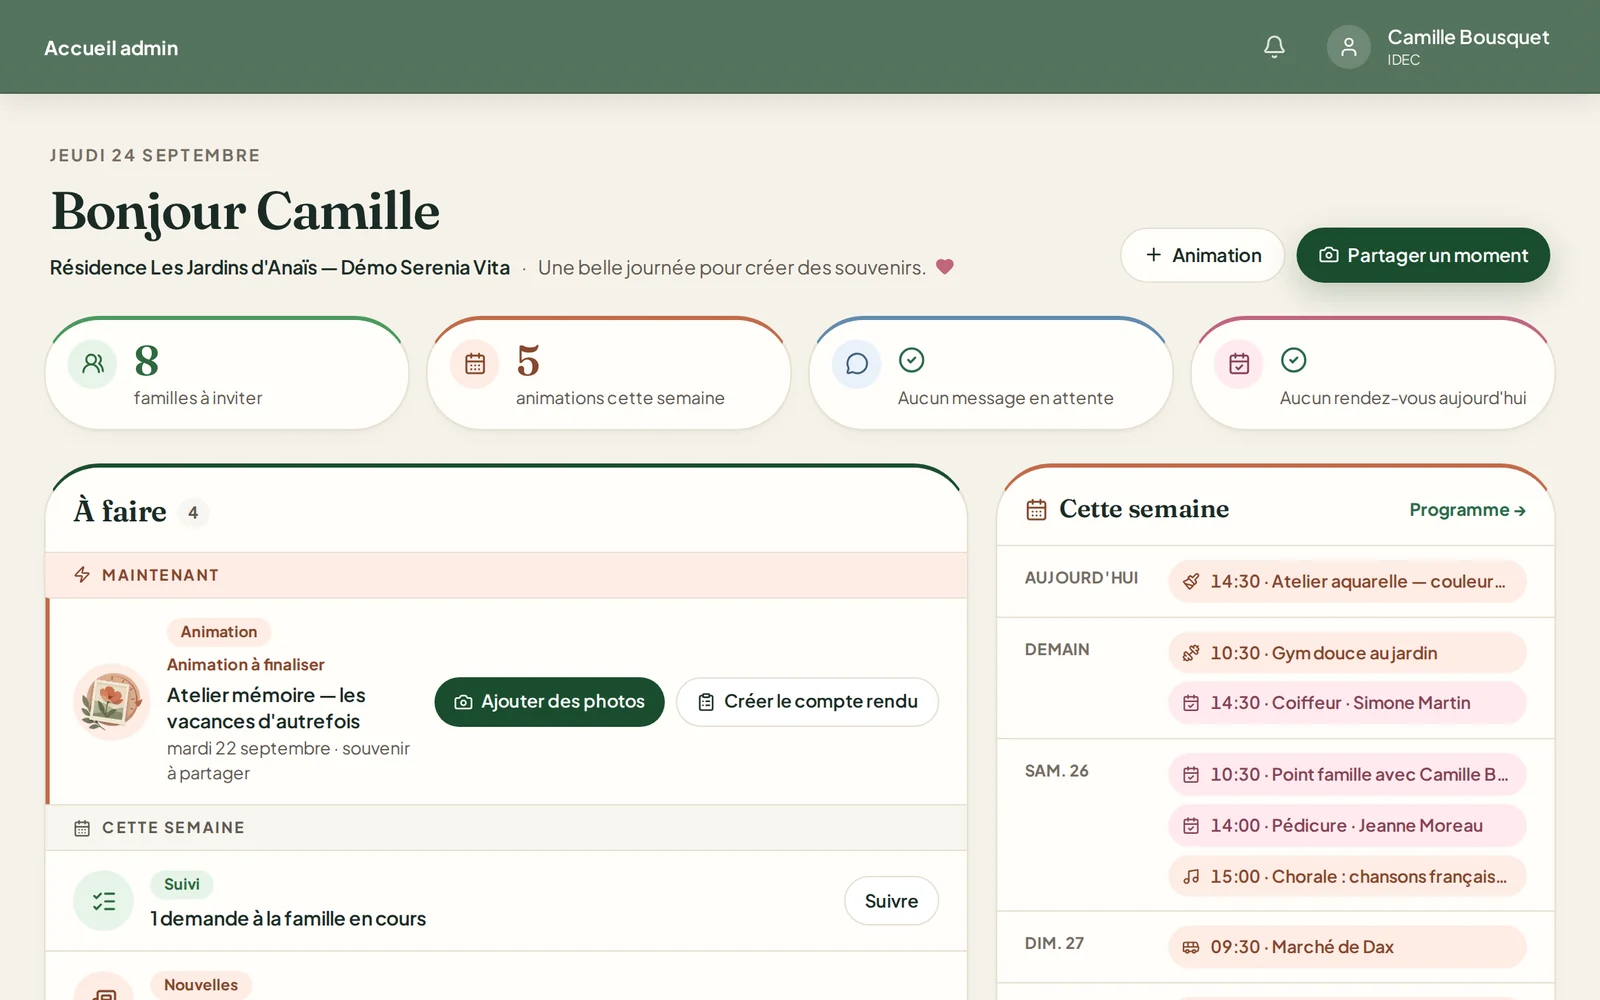1600x1000 pixels.
Task: Click the Suivre button
Action: 891,901
